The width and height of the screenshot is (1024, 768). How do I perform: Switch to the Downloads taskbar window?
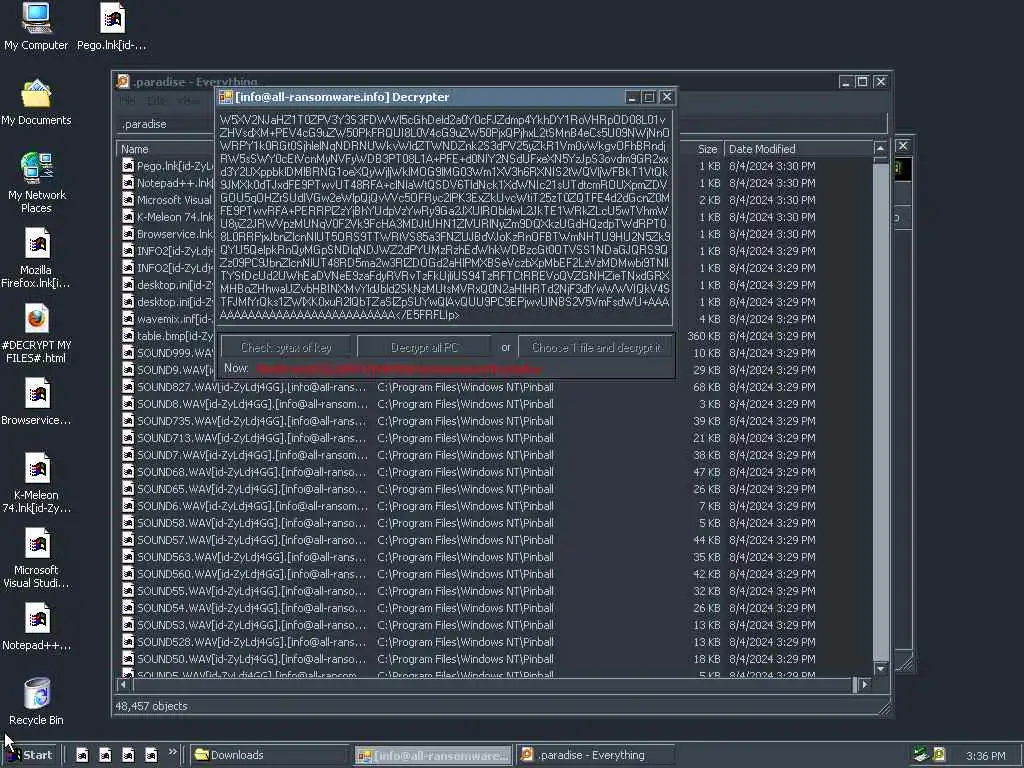point(270,755)
